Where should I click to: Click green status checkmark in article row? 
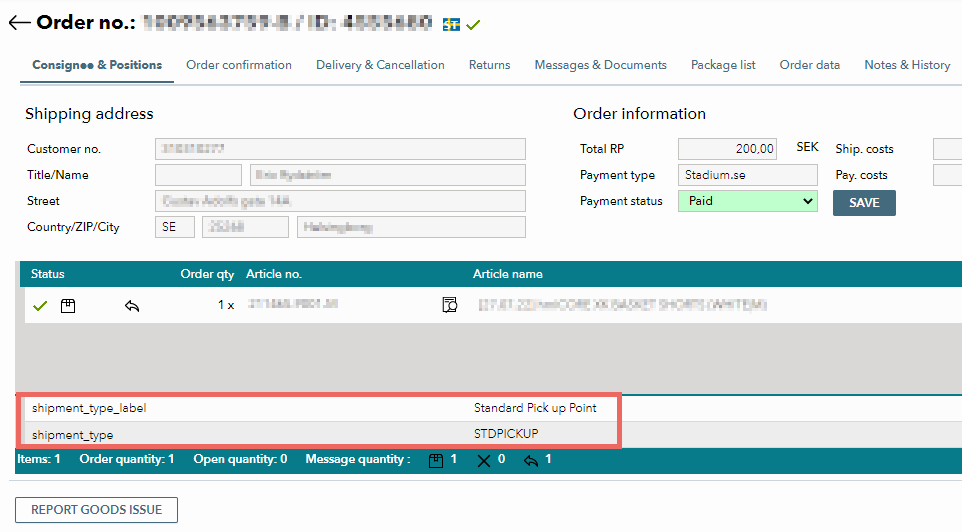[40, 306]
